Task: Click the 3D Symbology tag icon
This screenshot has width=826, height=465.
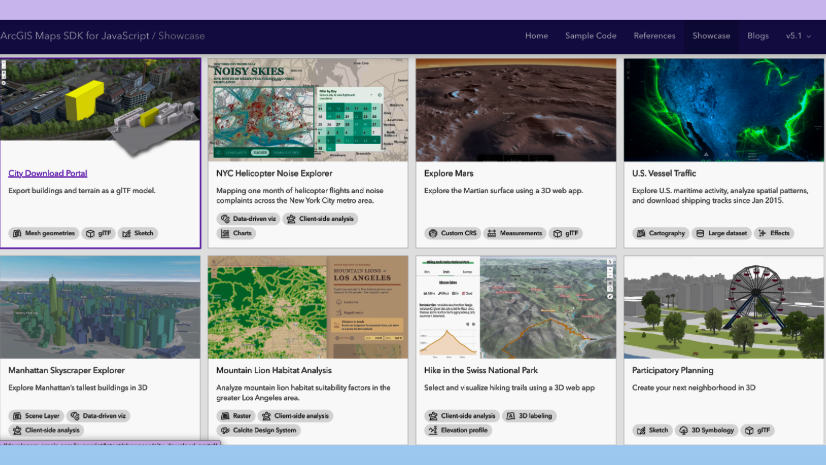Action: pos(683,430)
